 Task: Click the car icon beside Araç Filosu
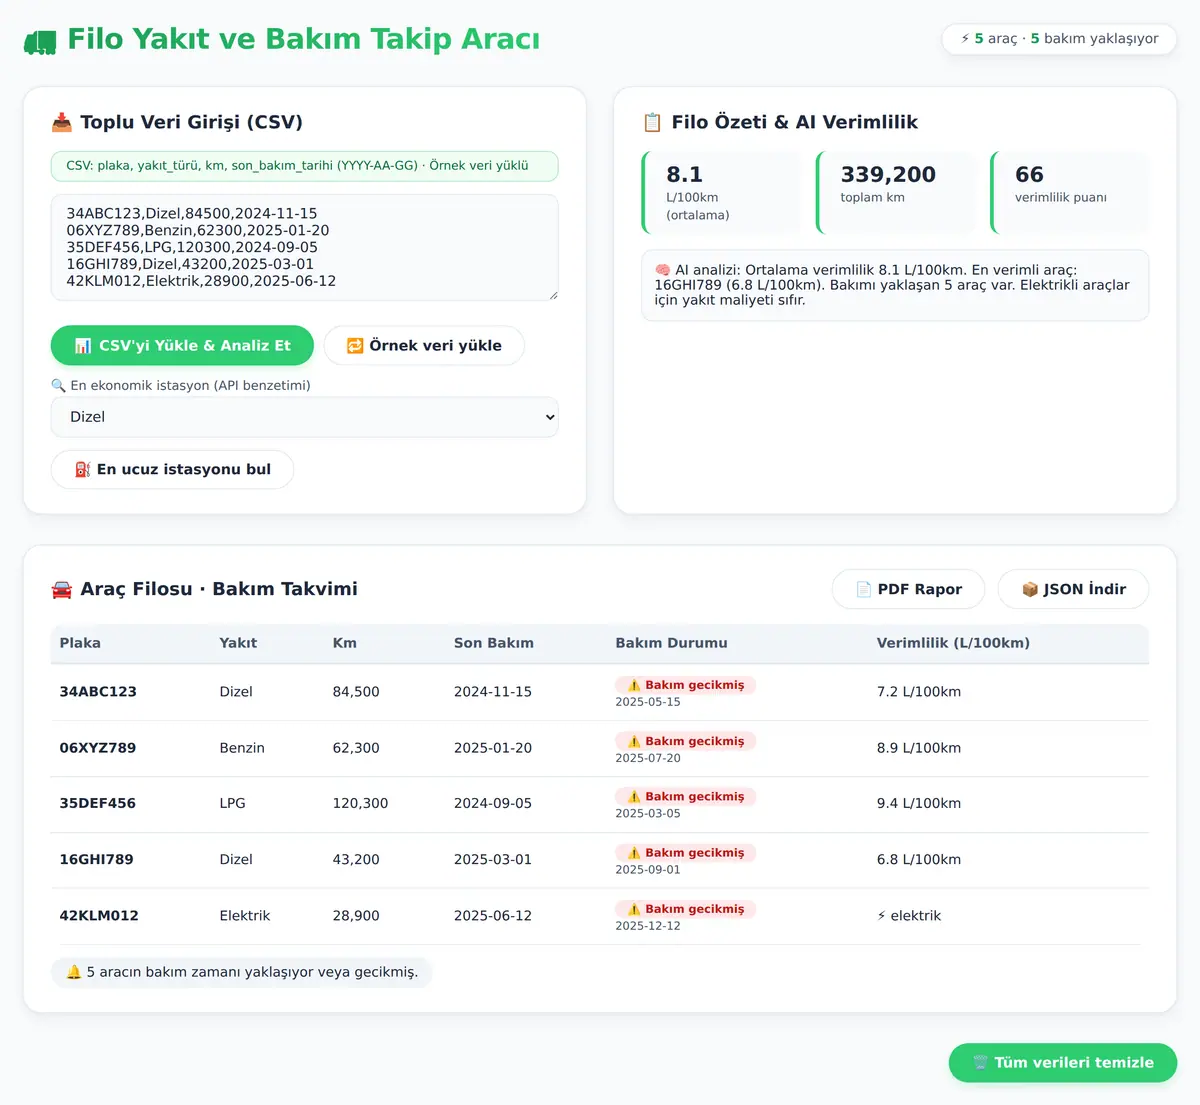(x=62, y=590)
